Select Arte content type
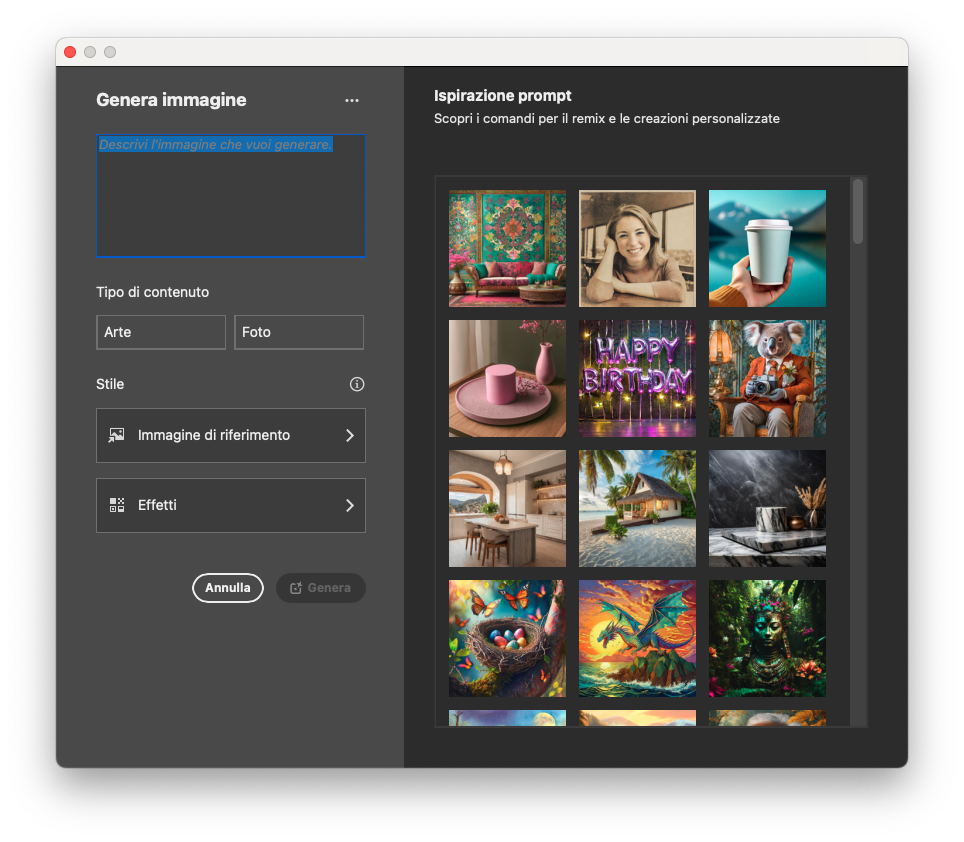964x842 pixels. pos(161,332)
